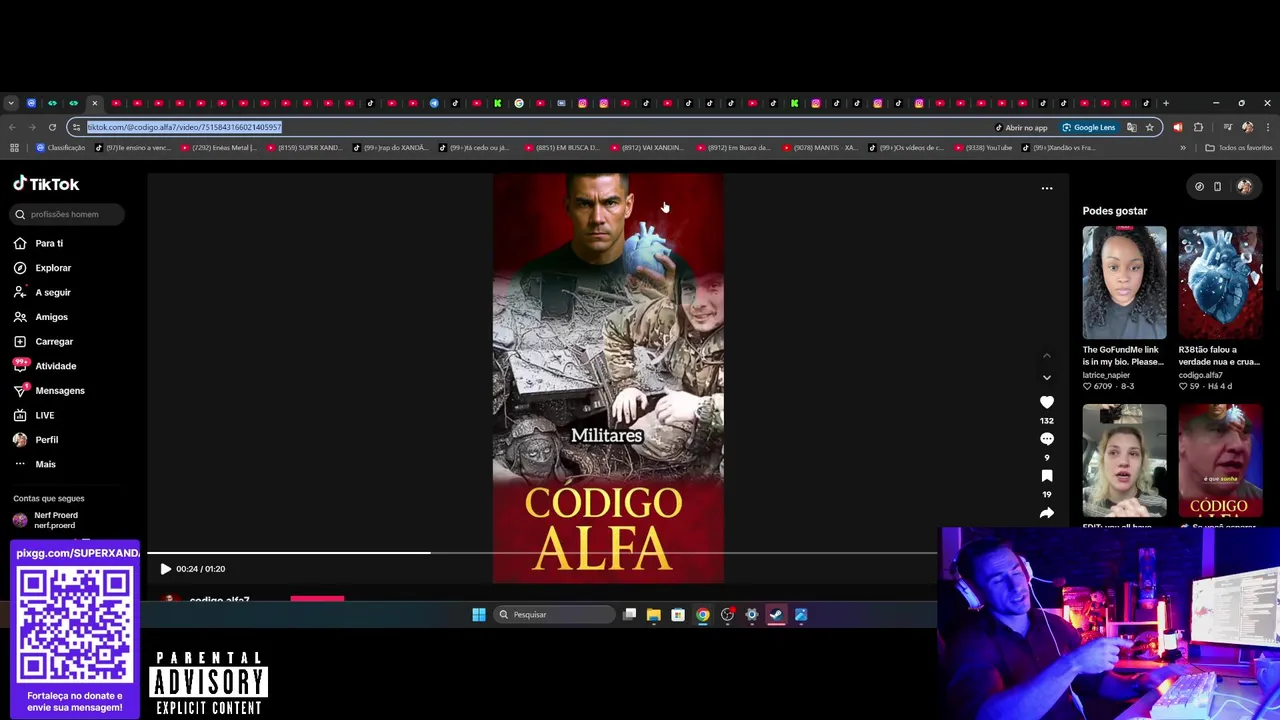Open the profile avatar menu
This screenshot has width=1280, height=720.
[1244, 186]
